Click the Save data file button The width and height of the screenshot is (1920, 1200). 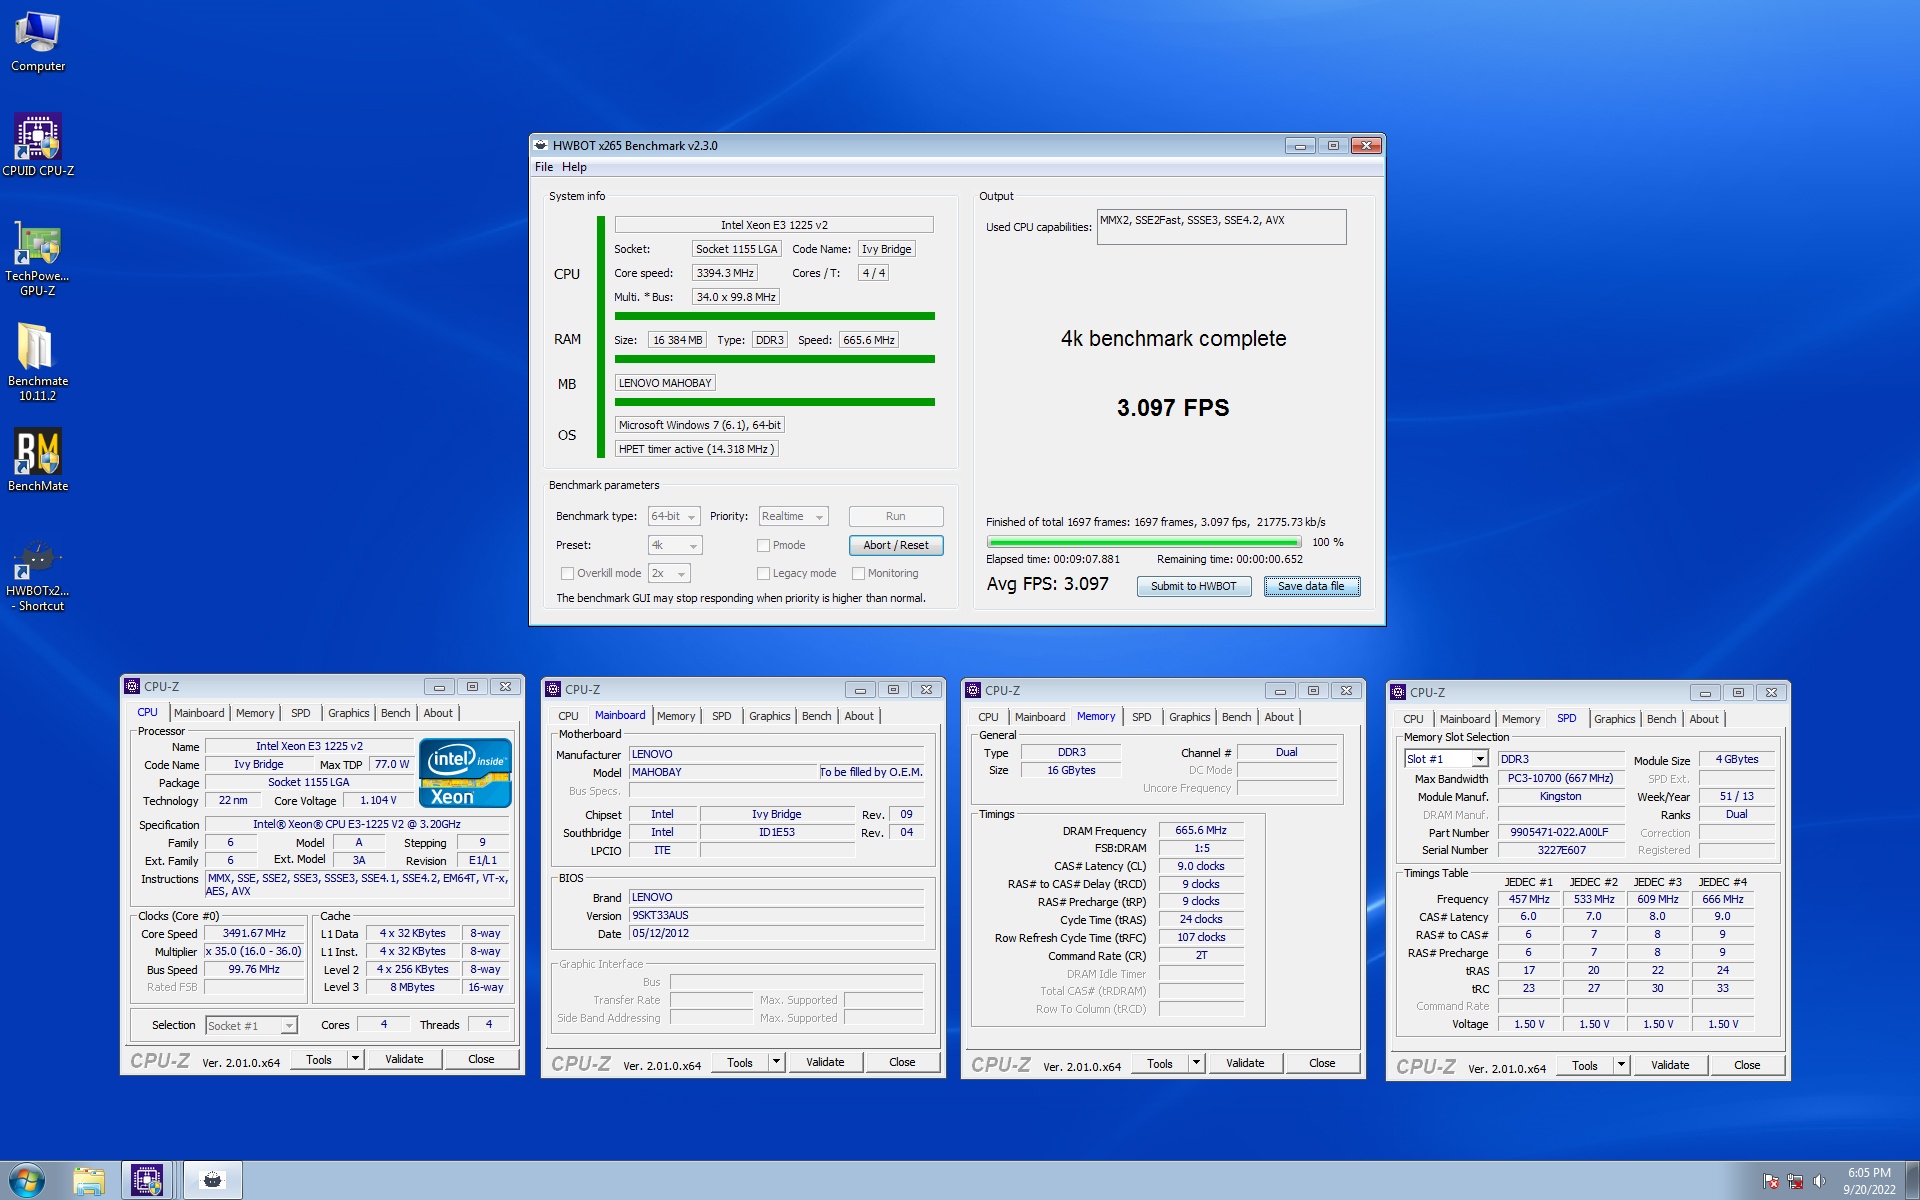(1311, 587)
